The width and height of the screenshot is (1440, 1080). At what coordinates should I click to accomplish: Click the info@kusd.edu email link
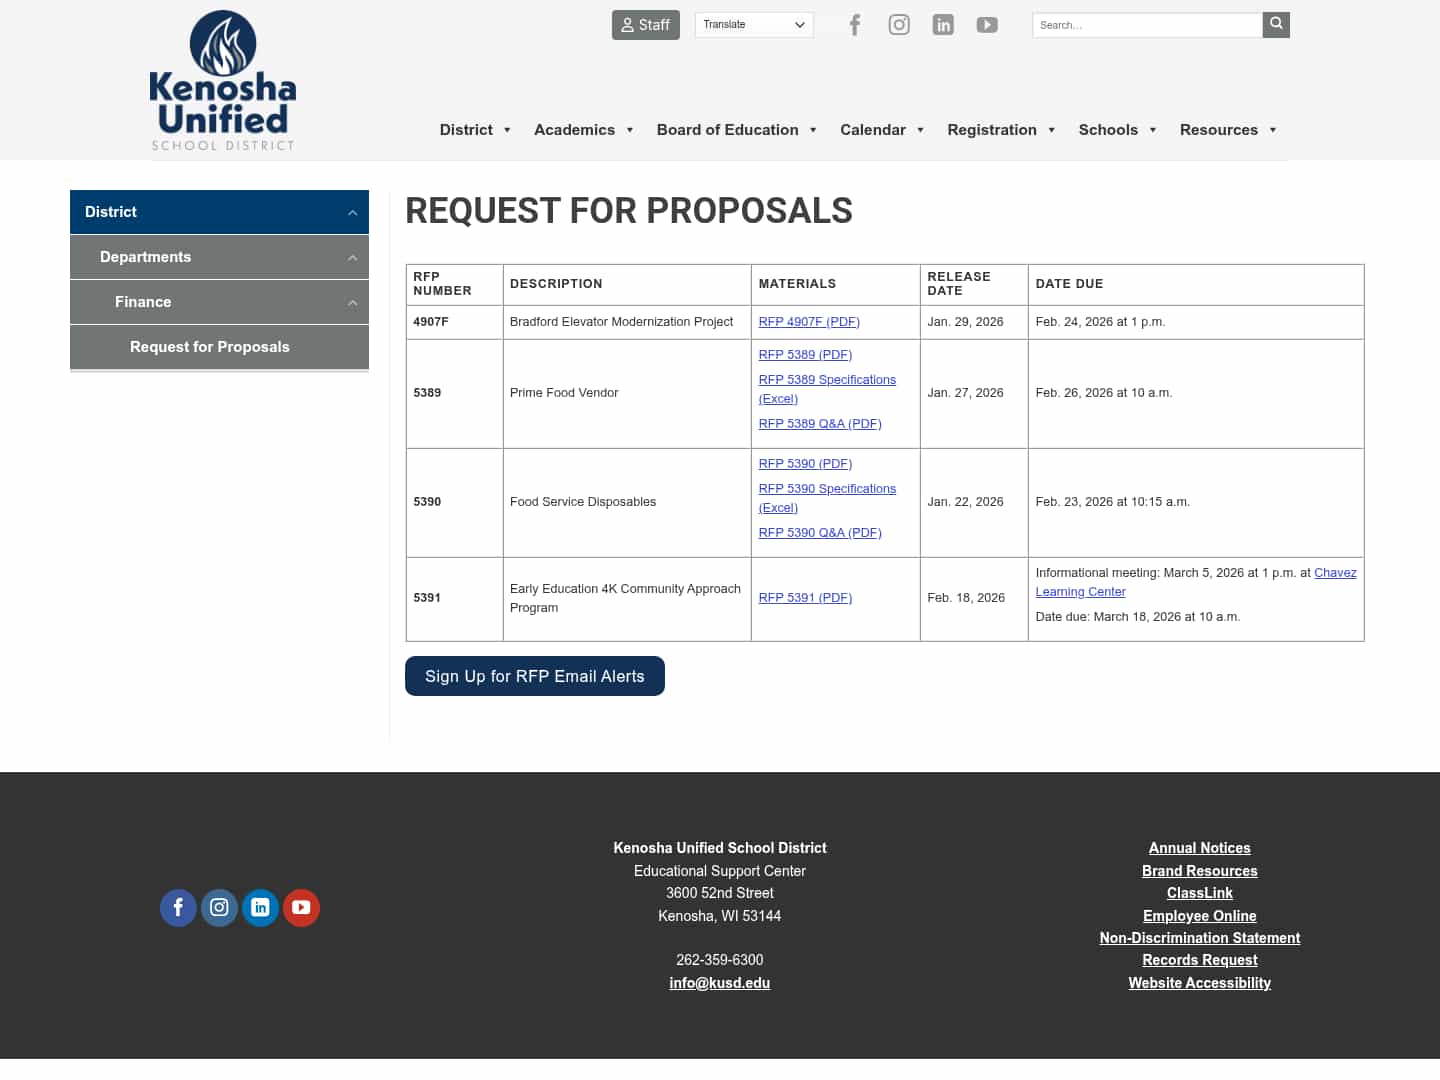coord(720,983)
